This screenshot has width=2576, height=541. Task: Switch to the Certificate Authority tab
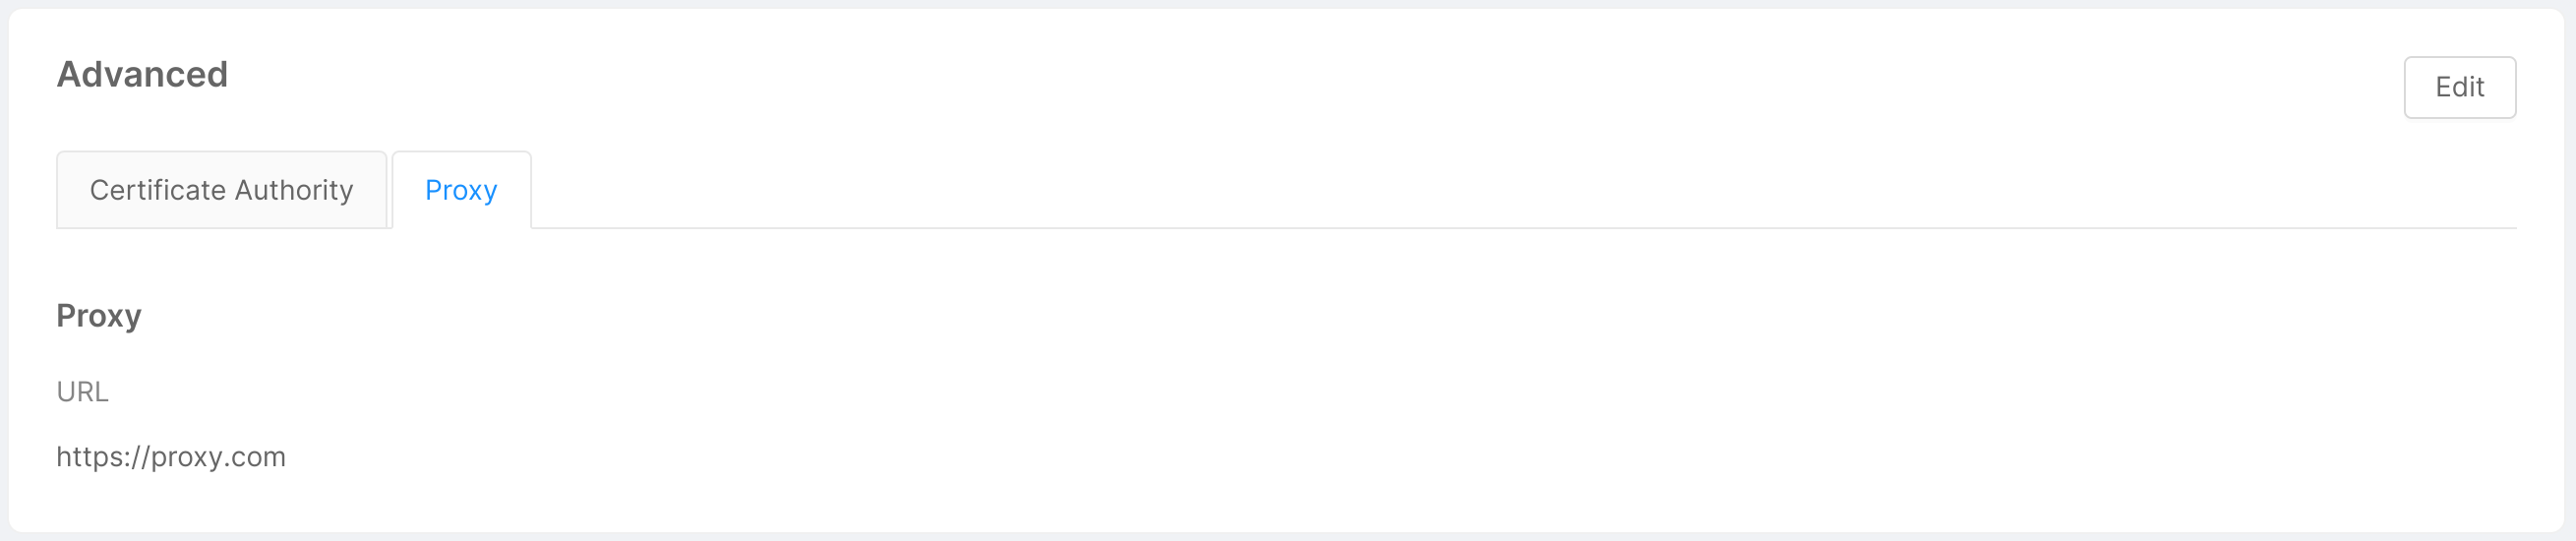coord(221,190)
